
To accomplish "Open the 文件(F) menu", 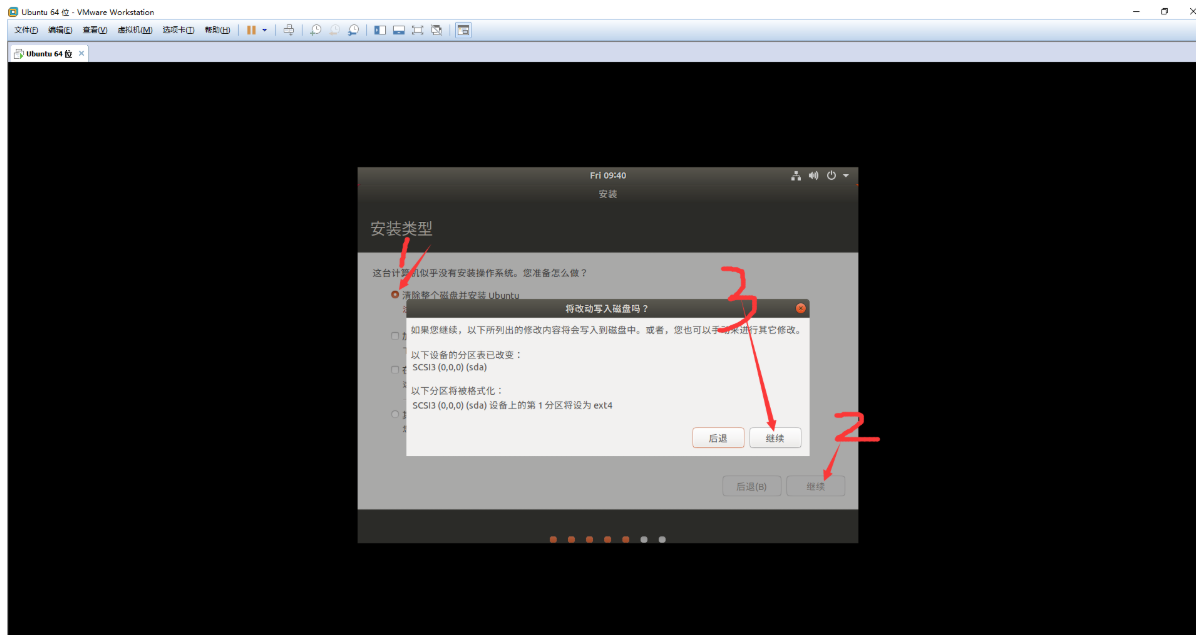I will click(26, 30).
